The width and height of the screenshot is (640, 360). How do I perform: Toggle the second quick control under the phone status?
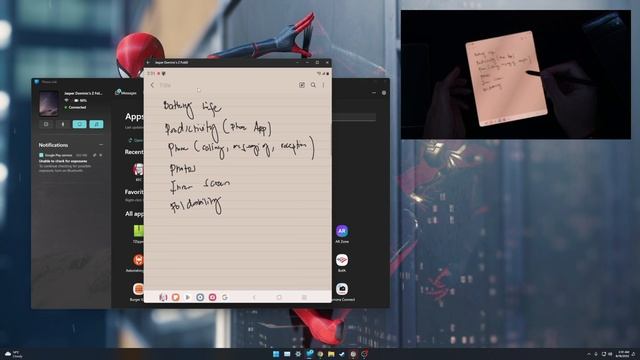point(63,124)
